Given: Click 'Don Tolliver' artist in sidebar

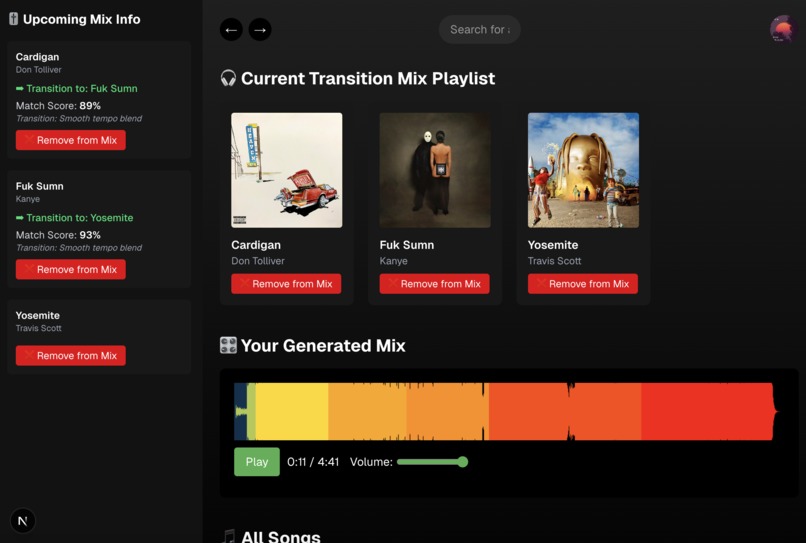Looking at the screenshot, I should point(39,69).
